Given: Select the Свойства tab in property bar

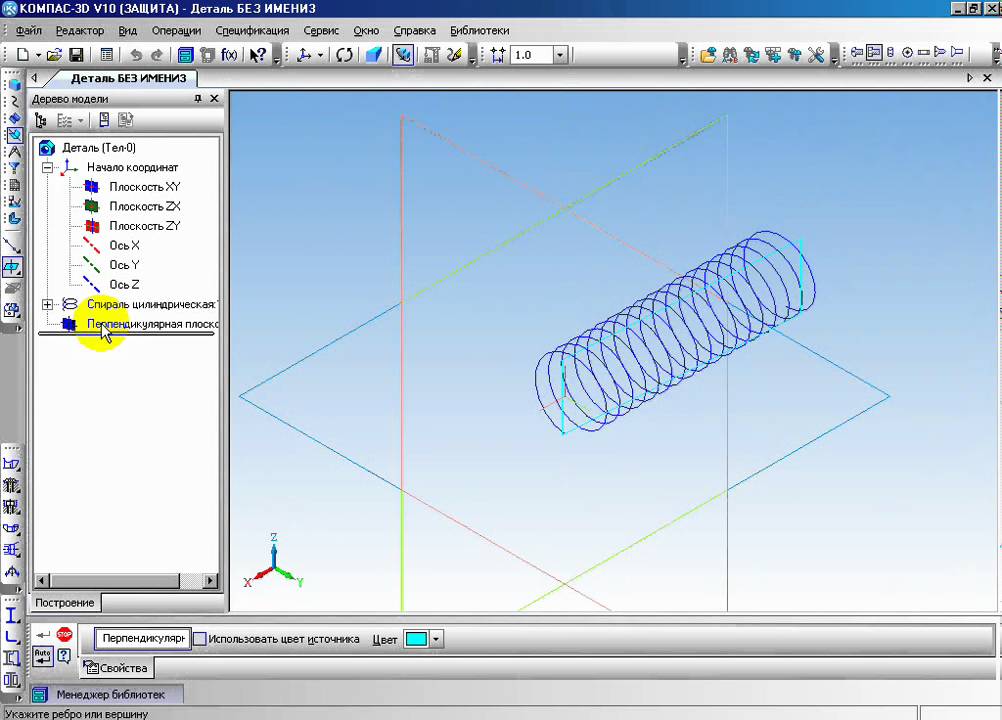Looking at the screenshot, I should 116,668.
